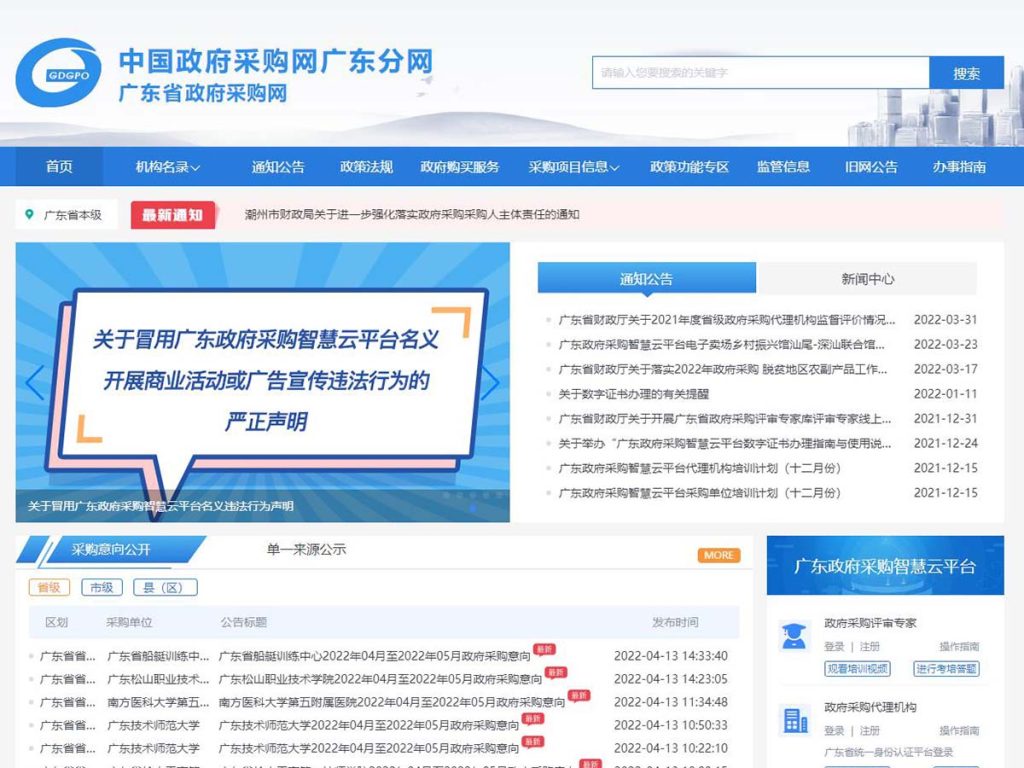
Task: Click 登录 under 政府采购评审专家
Action: pyautogui.click(x=834, y=647)
